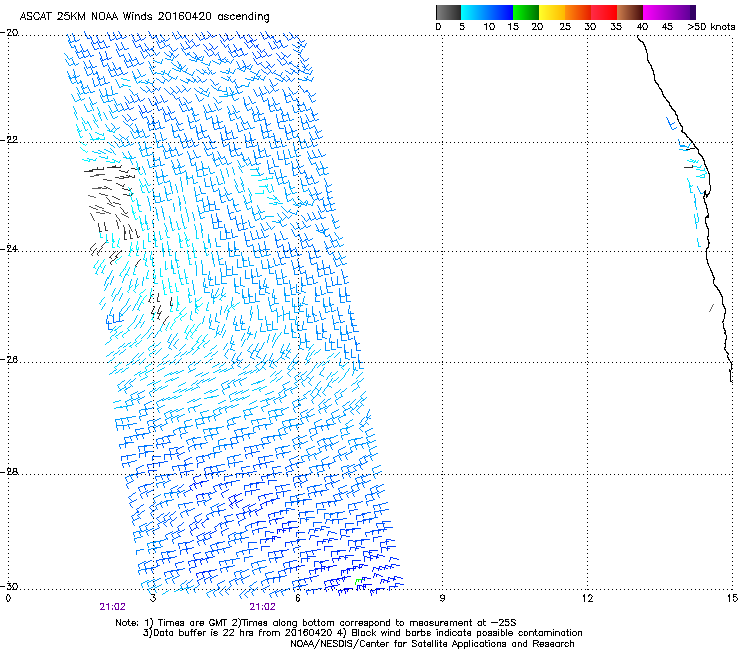
Task: Click the gray 0-5 knots color band
Action: tap(448, 12)
